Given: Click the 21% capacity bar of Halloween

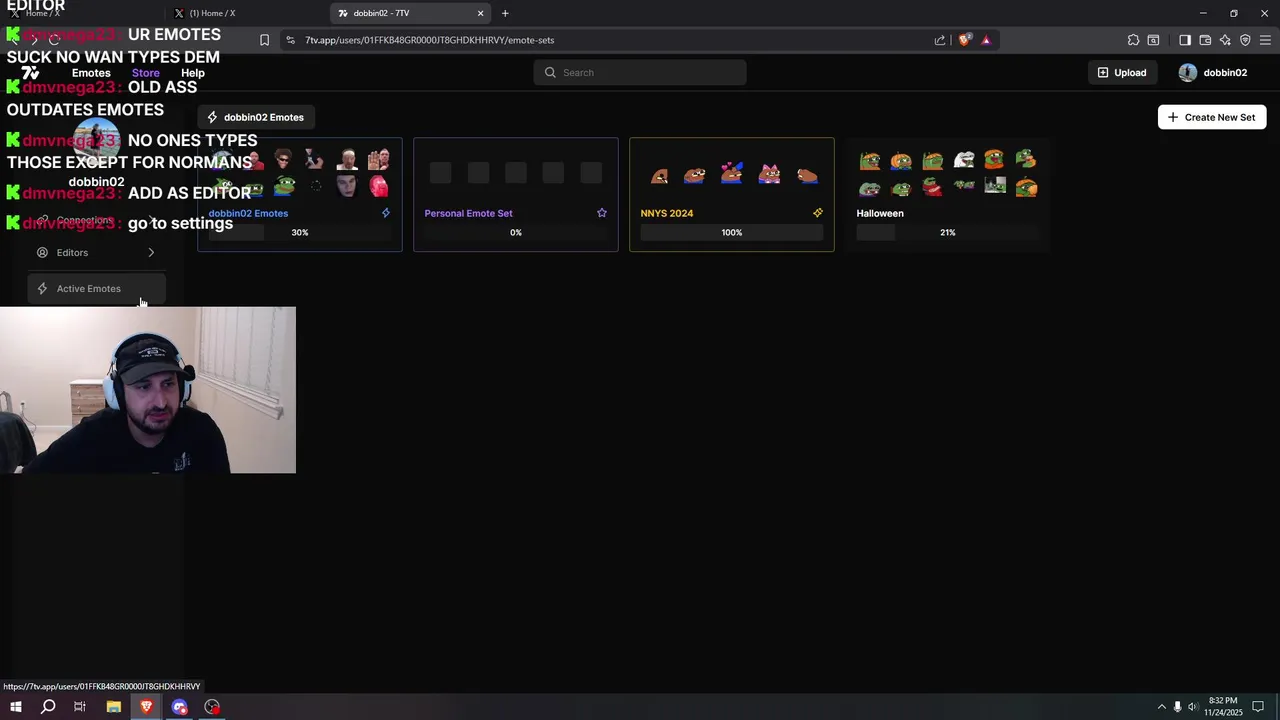Looking at the screenshot, I should [948, 232].
